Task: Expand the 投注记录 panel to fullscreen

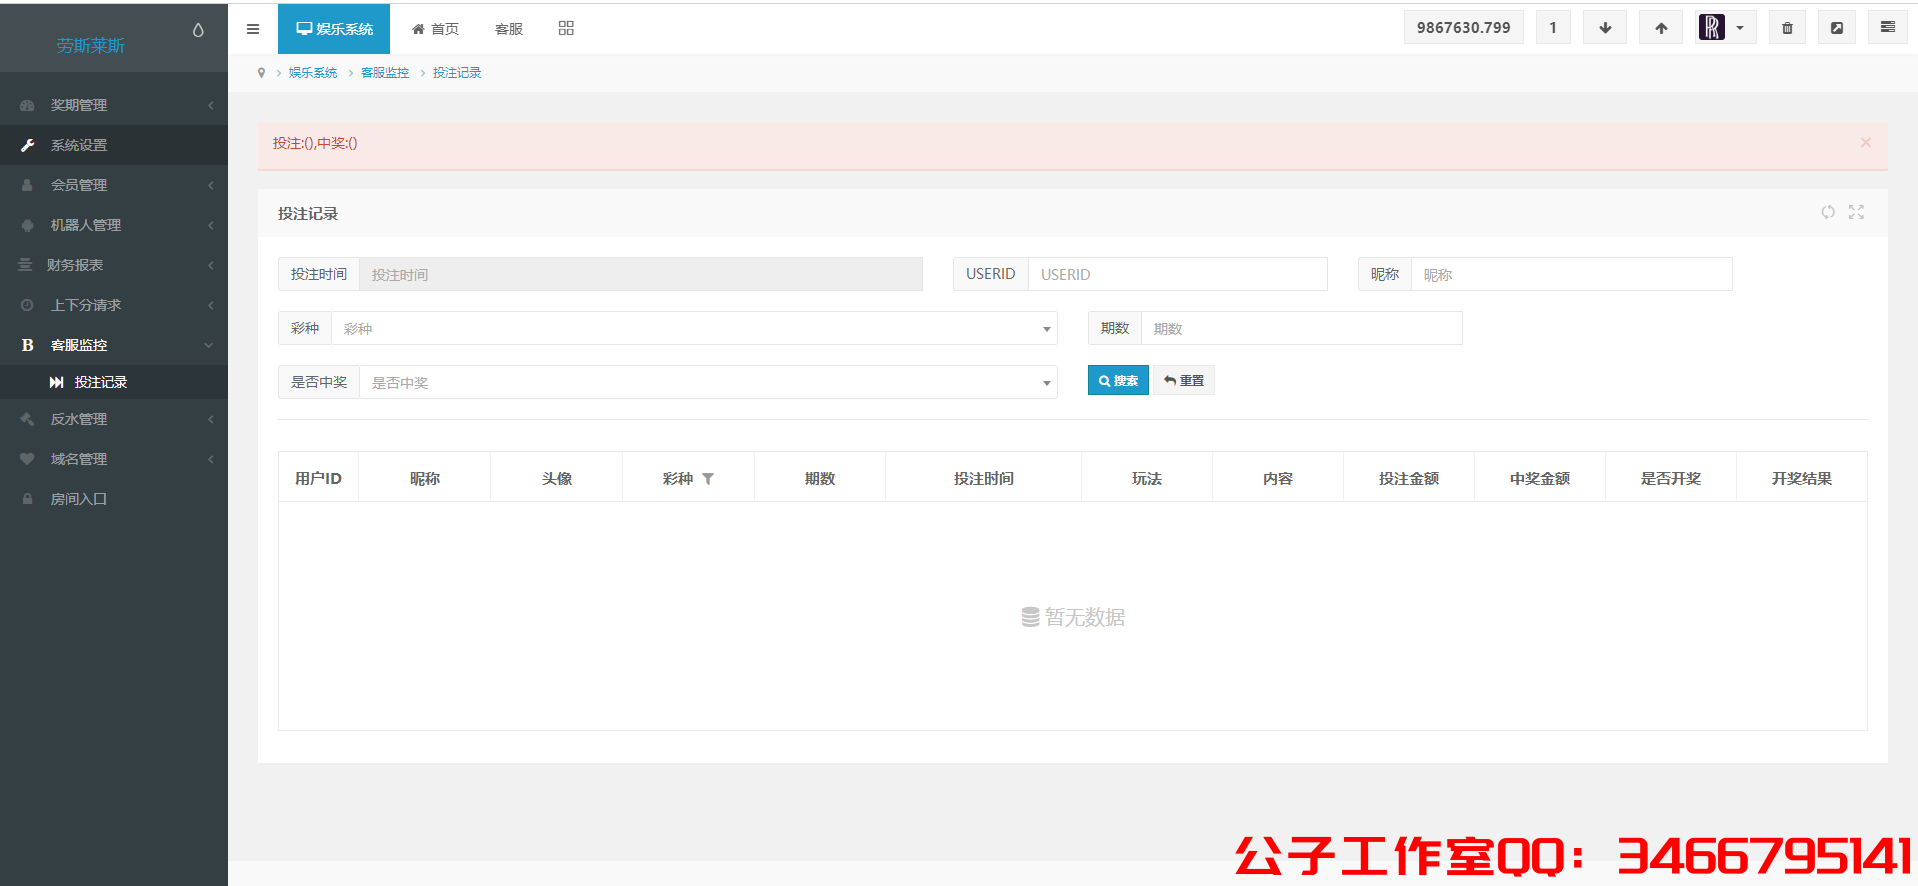Action: click(x=1857, y=212)
